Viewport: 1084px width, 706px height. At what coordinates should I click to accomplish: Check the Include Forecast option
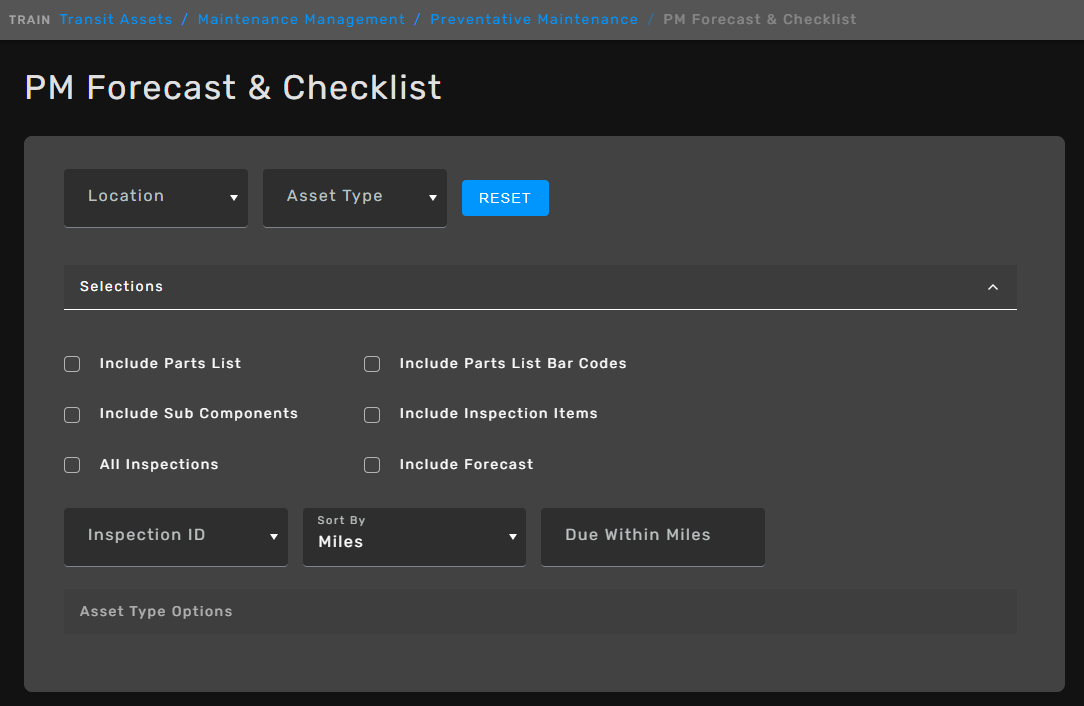tap(372, 465)
